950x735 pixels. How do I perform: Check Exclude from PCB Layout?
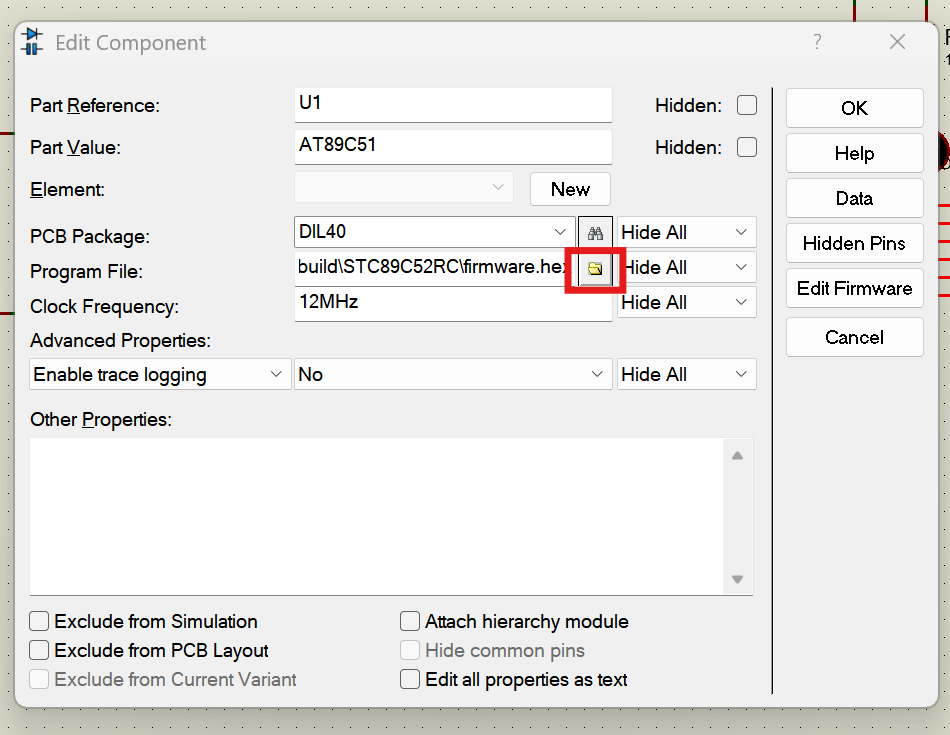40,650
